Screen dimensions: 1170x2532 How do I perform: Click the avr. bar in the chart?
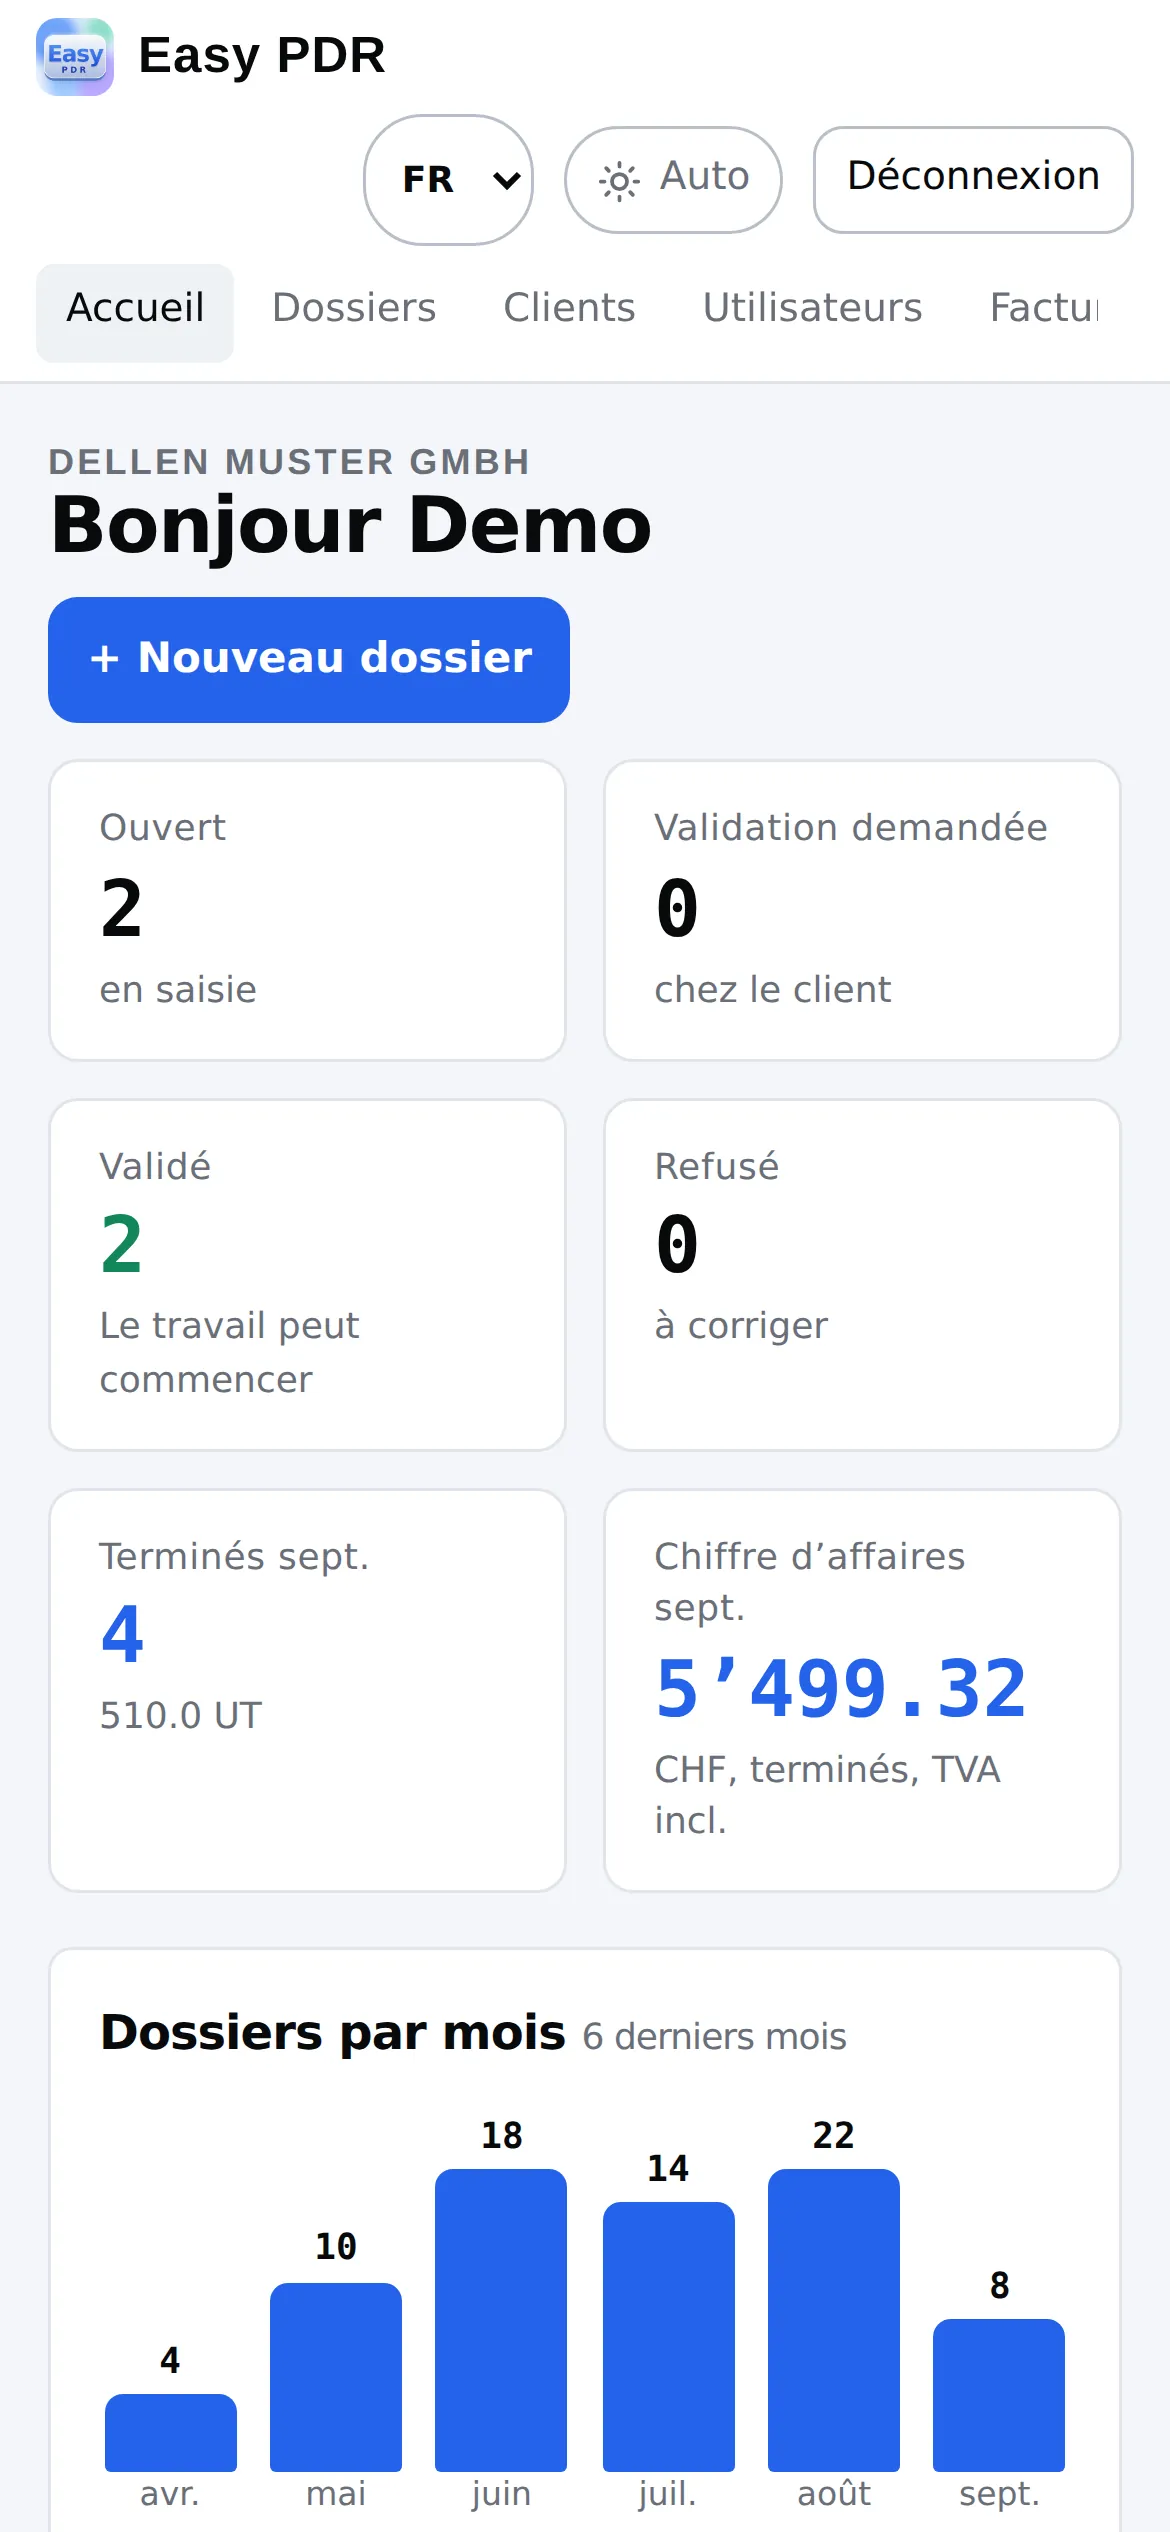click(171, 2432)
